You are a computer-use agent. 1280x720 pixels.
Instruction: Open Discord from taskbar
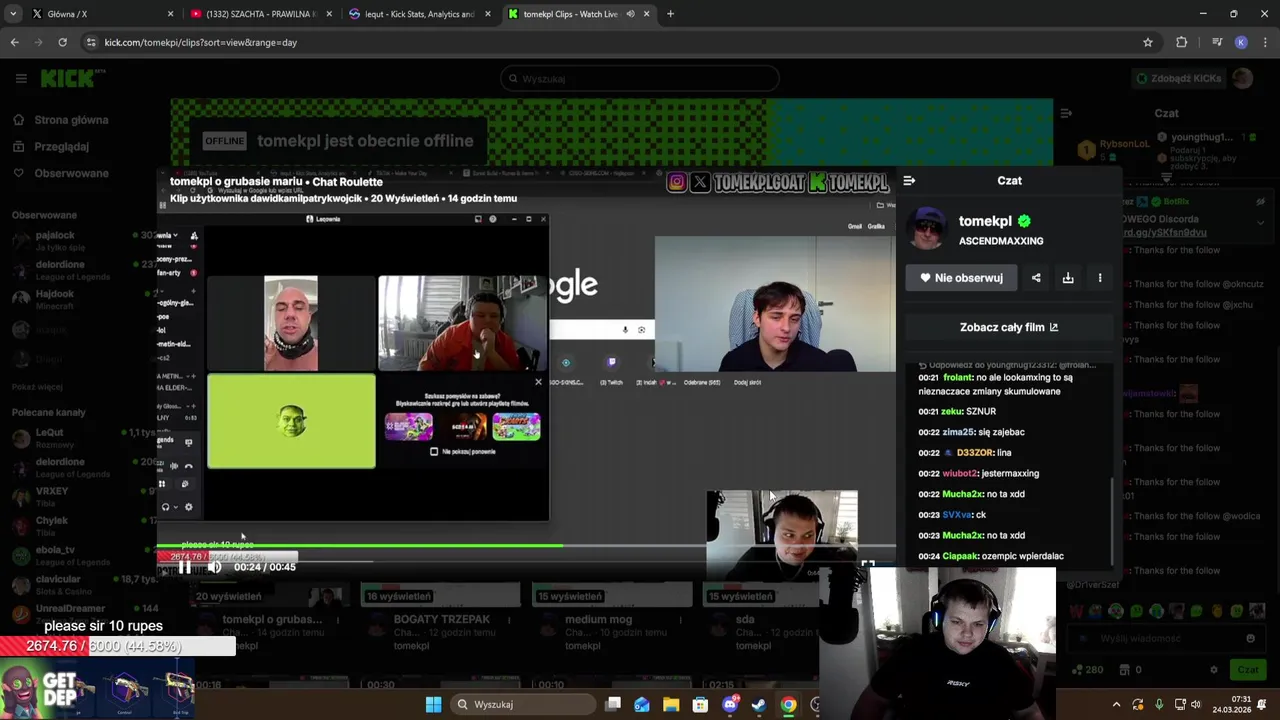pyautogui.click(x=730, y=704)
